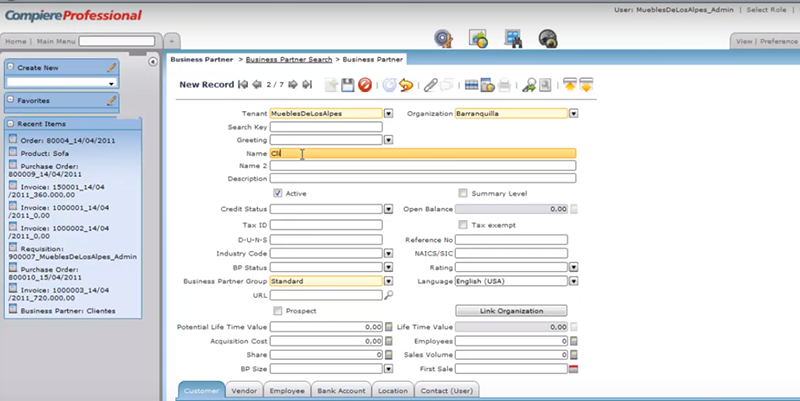Open the Bank Account tab
Screen dimensions: 800x401
pyautogui.click(x=341, y=390)
